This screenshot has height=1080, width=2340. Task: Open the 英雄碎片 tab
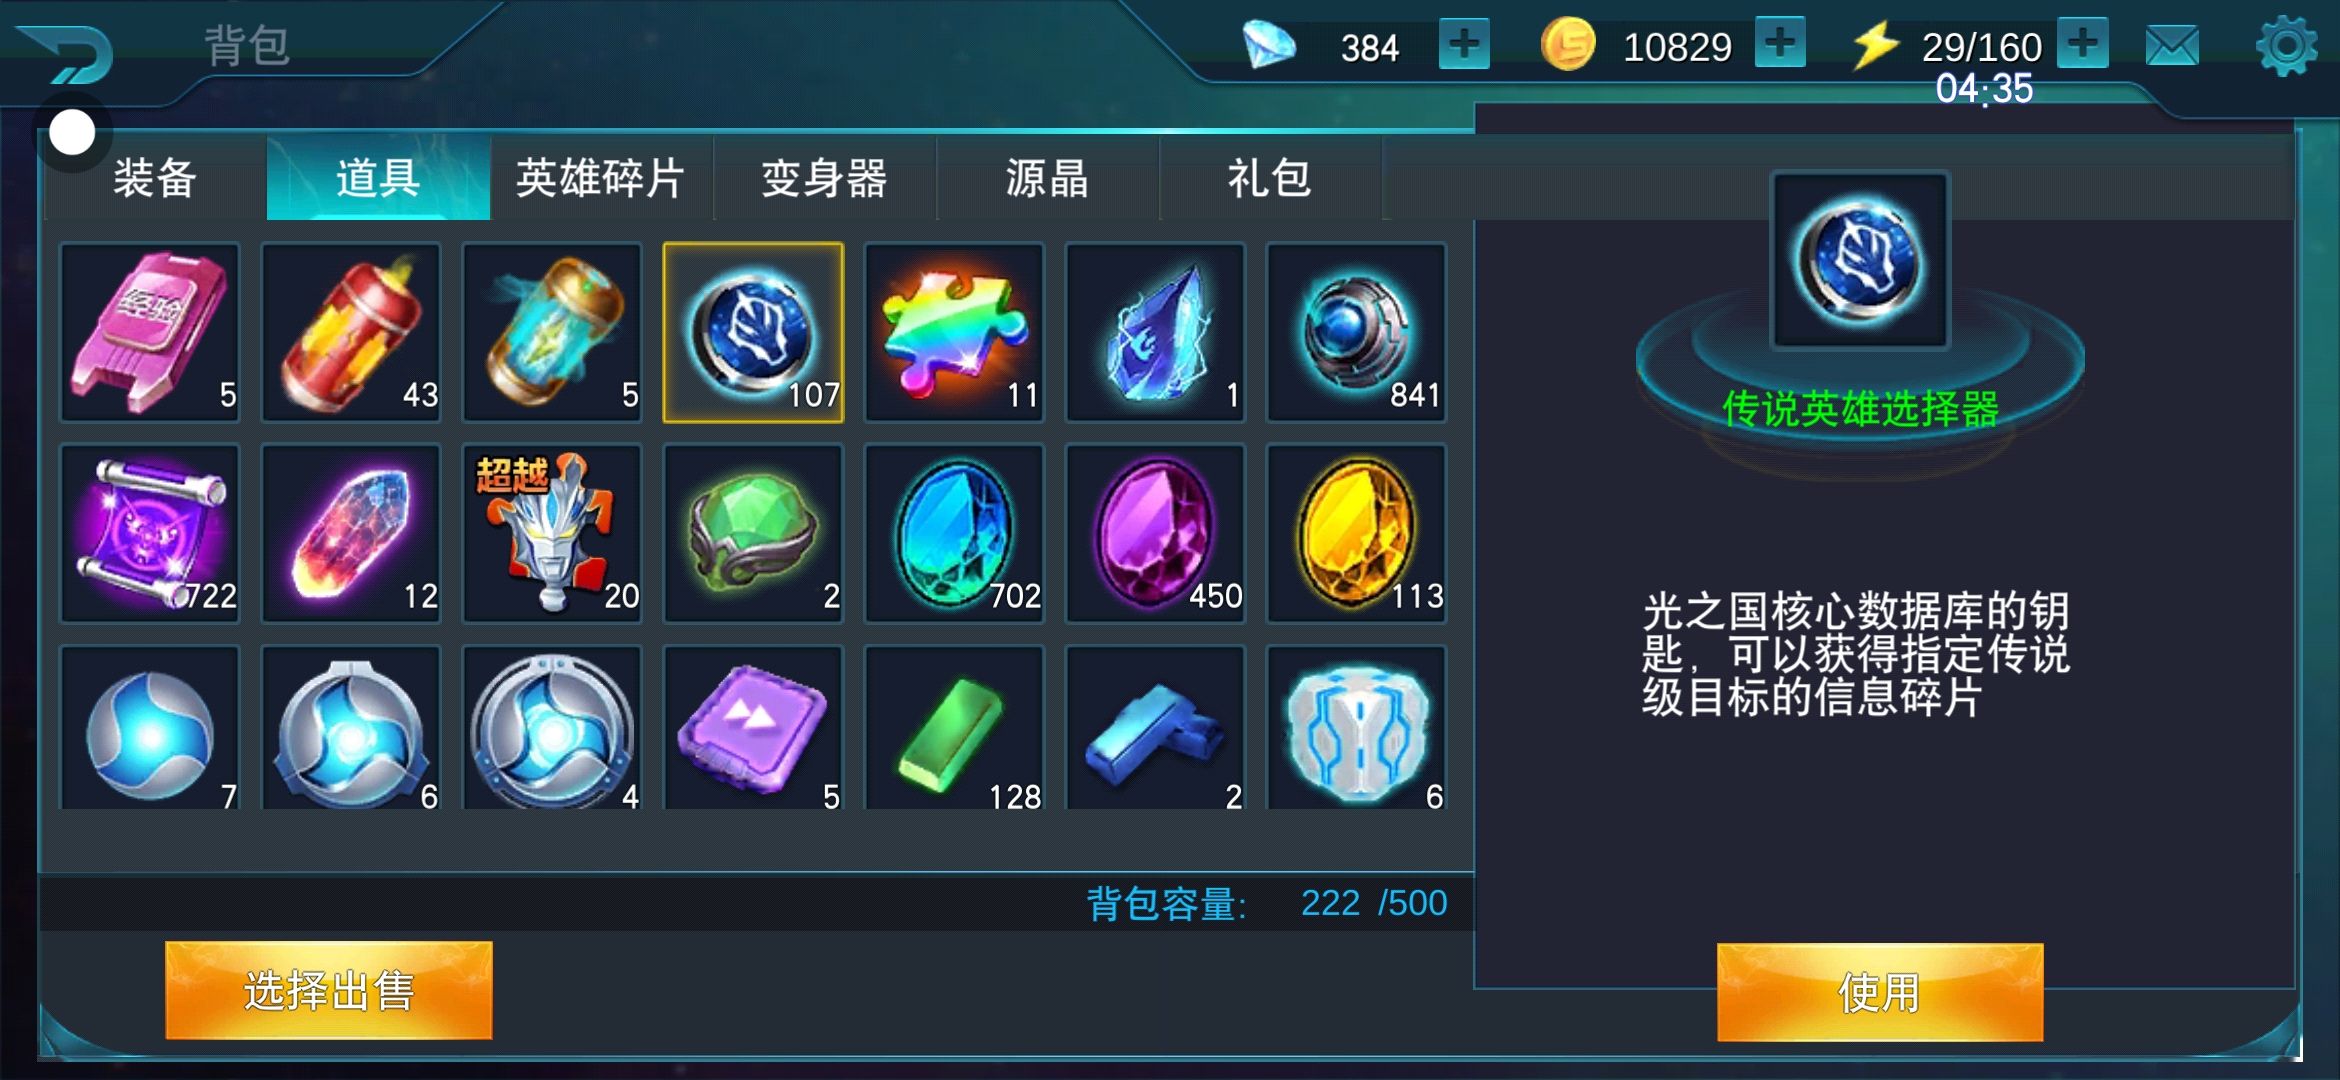(x=601, y=178)
